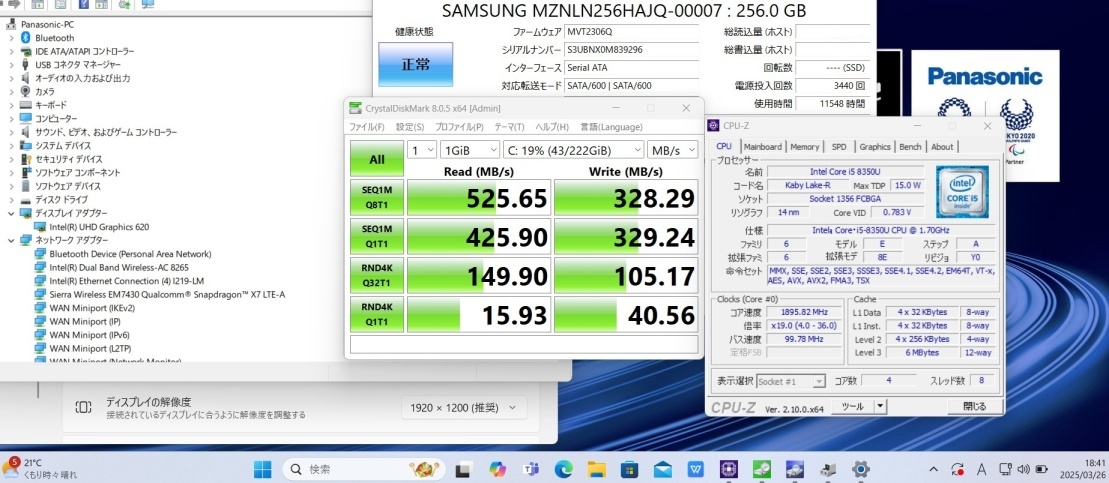Screen dimensions: 1109x483
Task: Switch to the Bench tab in CPU-Z
Action: tap(910, 146)
